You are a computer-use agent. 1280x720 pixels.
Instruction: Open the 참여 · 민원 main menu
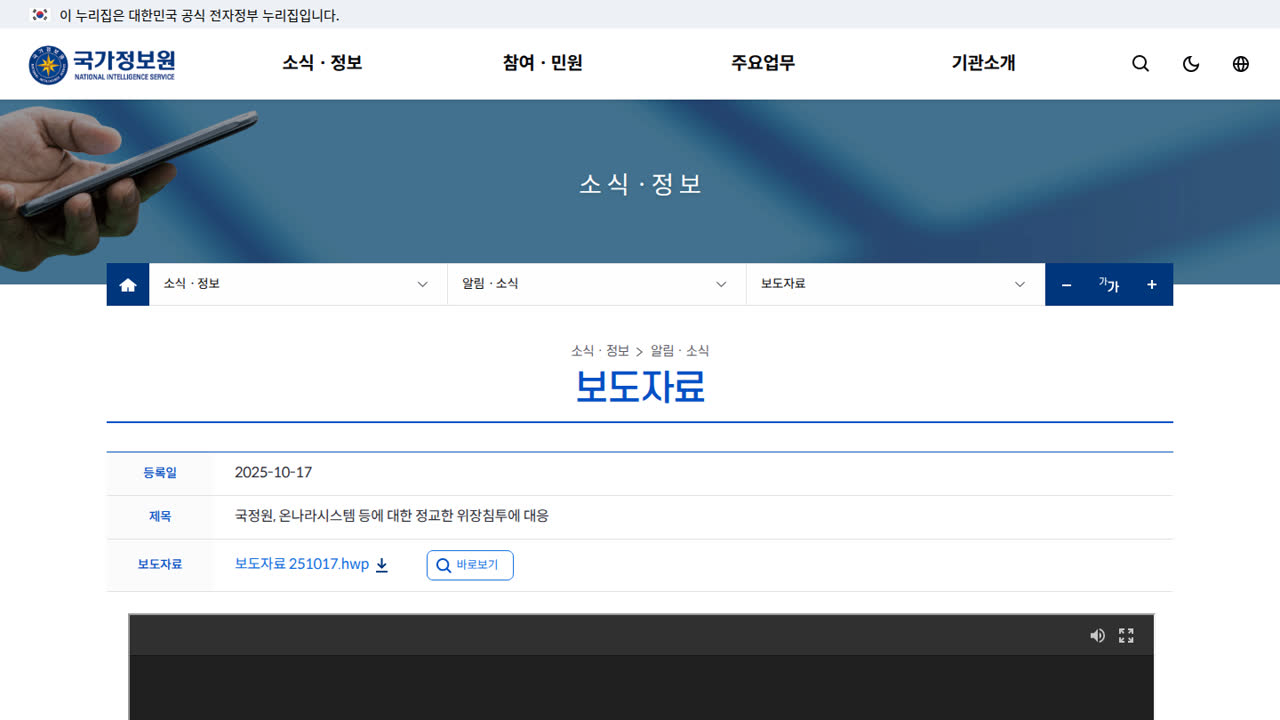(542, 63)
